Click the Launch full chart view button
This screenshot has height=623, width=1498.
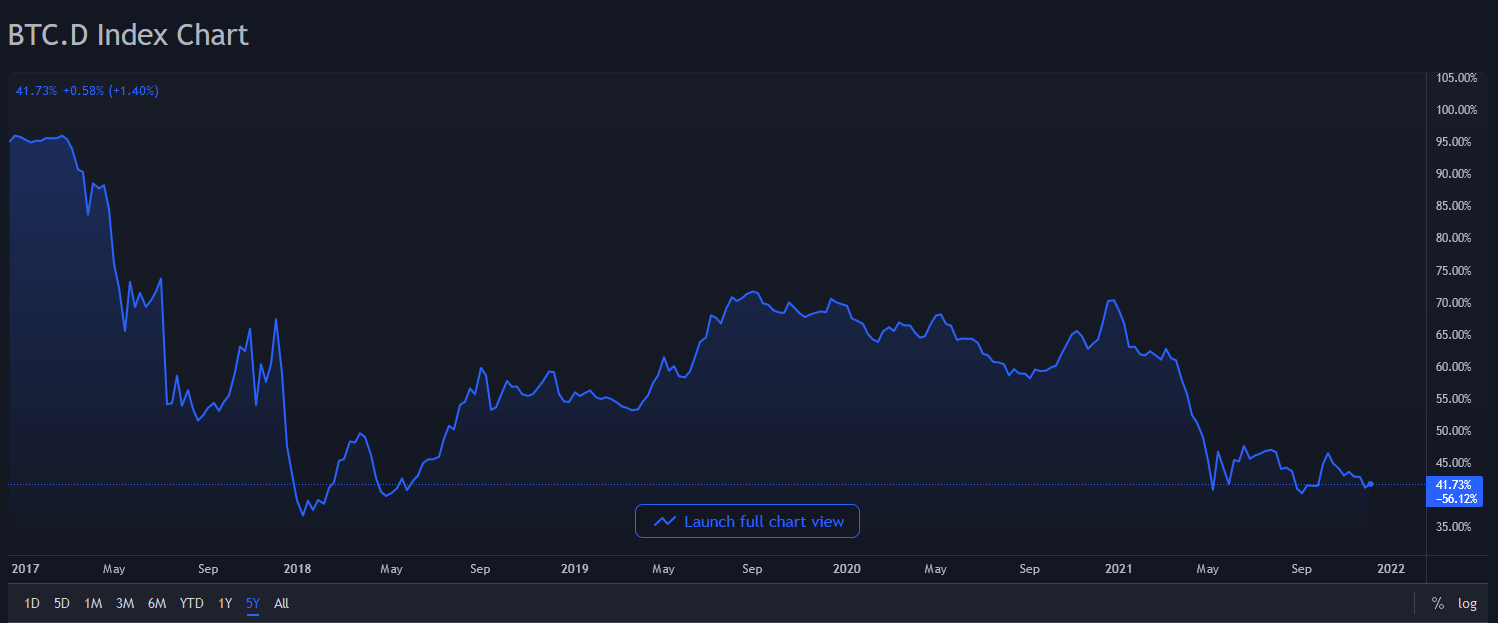tap(747, 521)
